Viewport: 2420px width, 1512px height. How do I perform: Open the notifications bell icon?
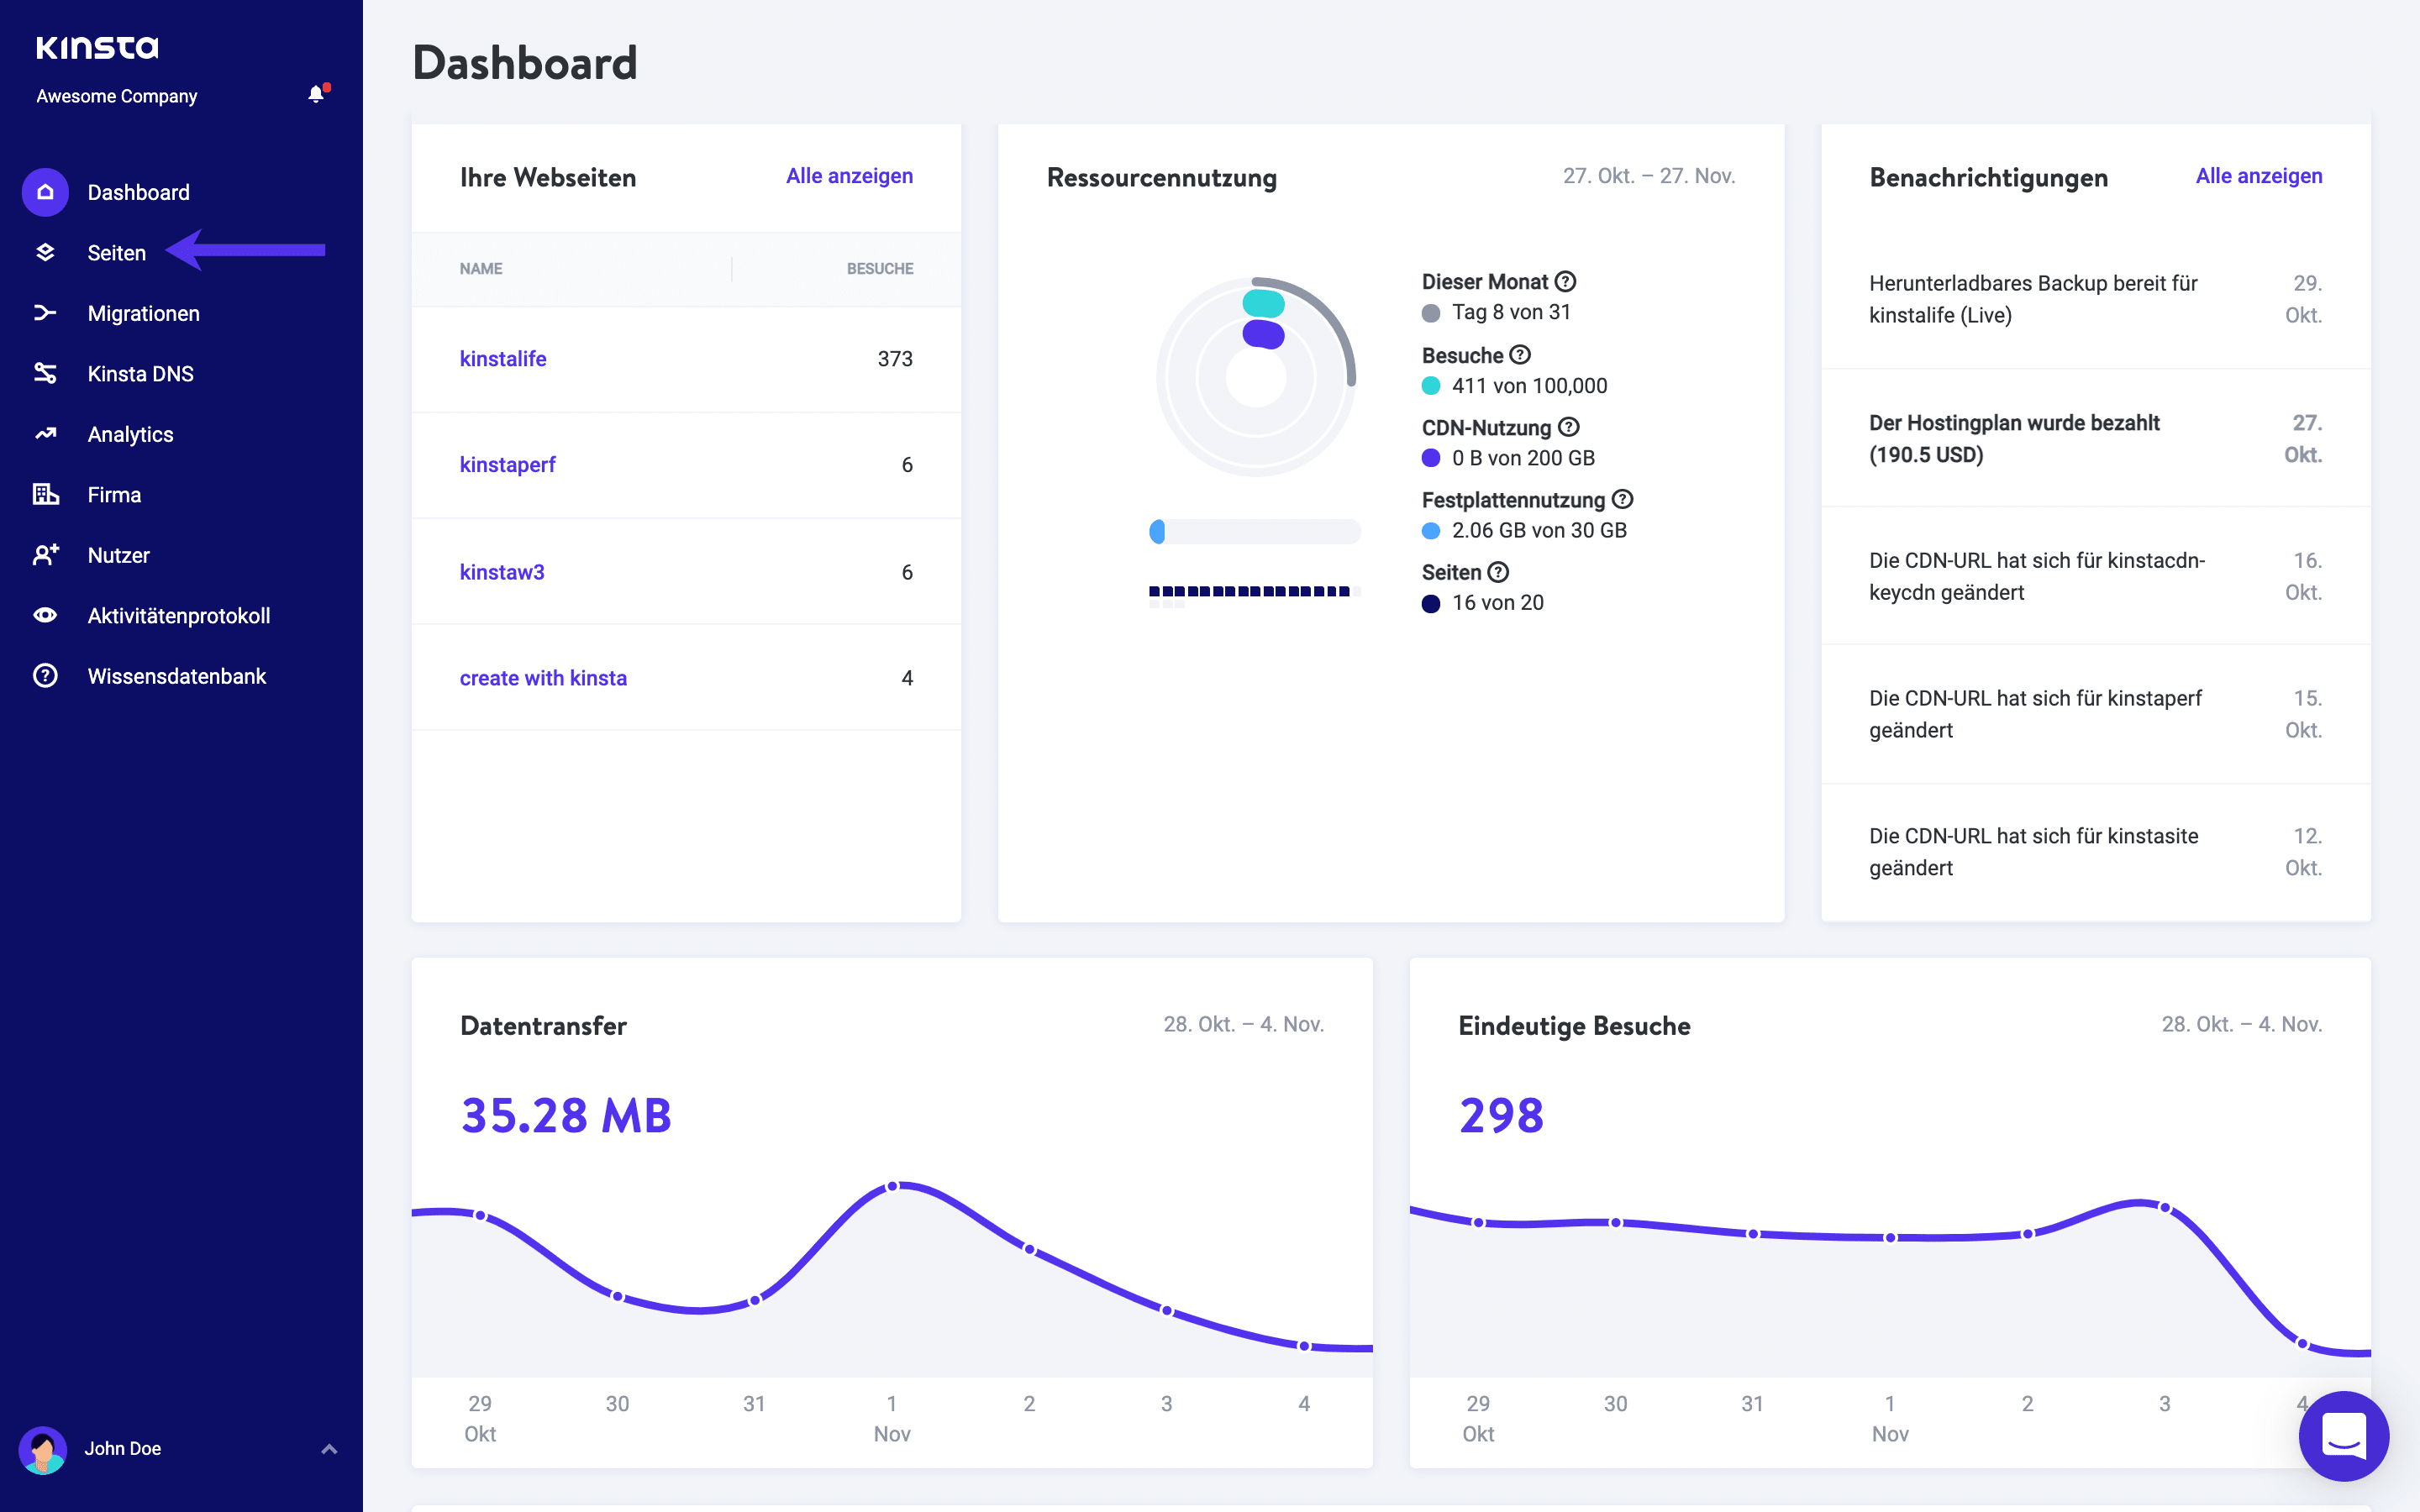[316, 94]
